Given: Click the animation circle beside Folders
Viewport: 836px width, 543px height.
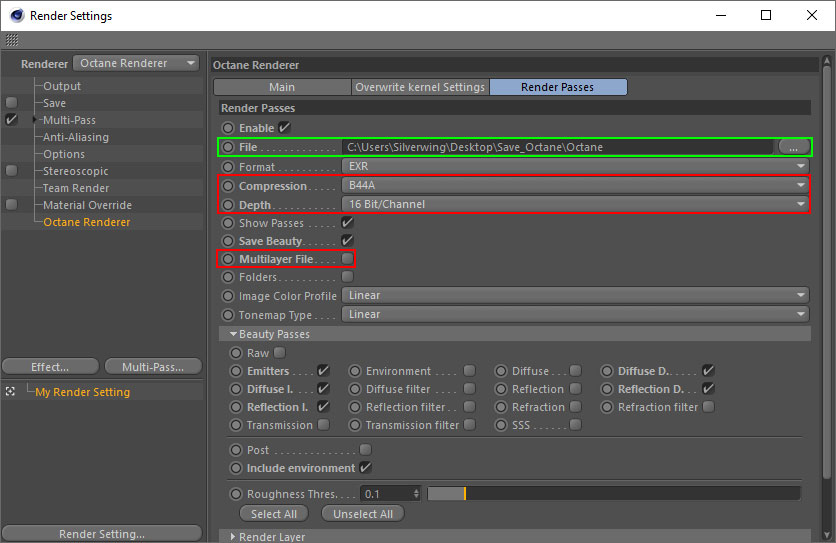Looking at the screenshot, I should [228, 277].
